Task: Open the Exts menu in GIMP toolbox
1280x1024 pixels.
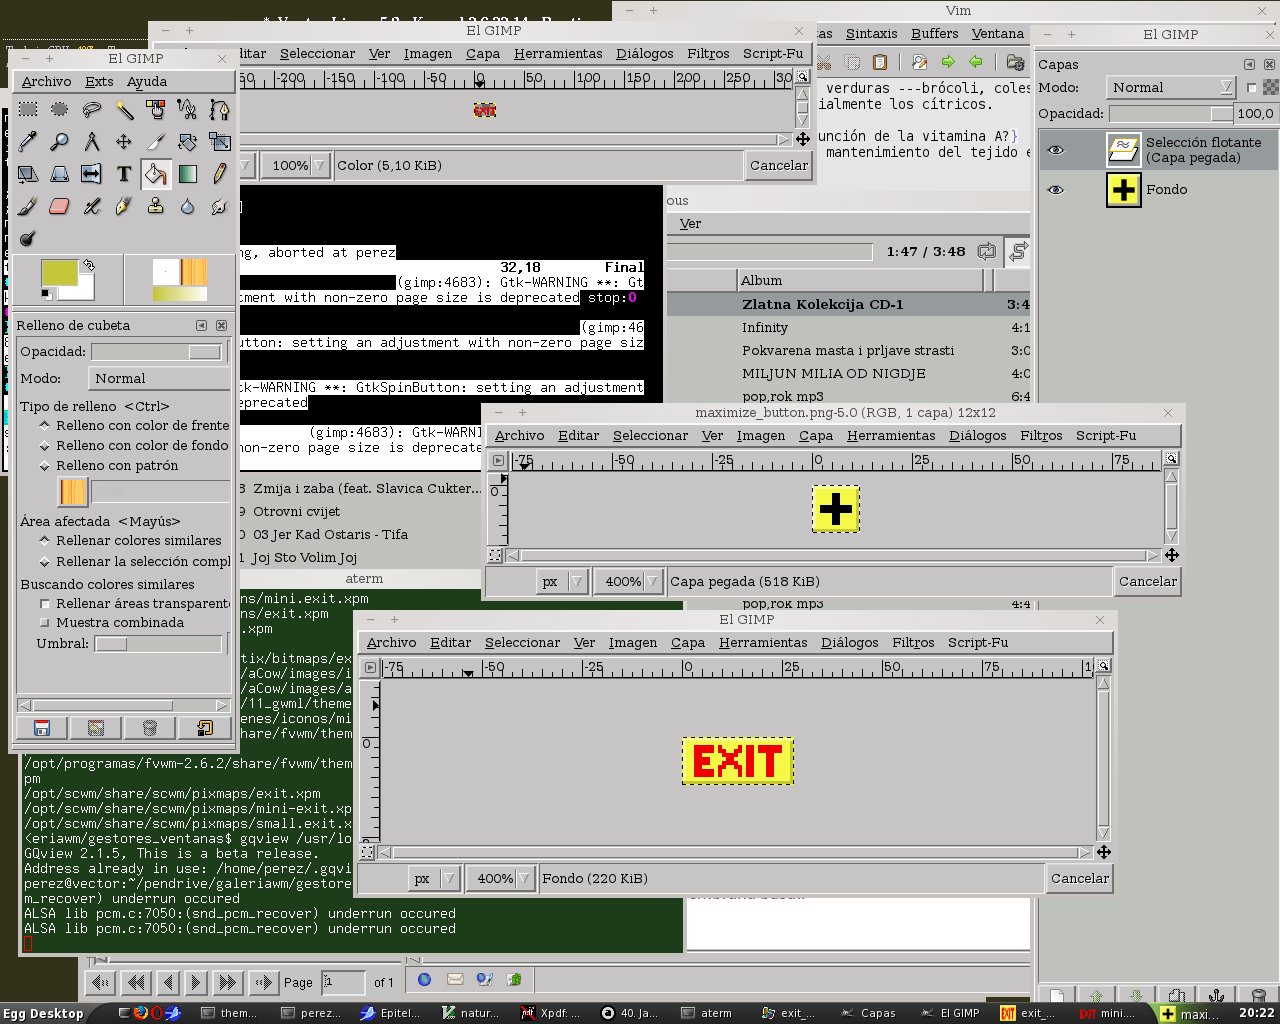Action: coord(99,82)
